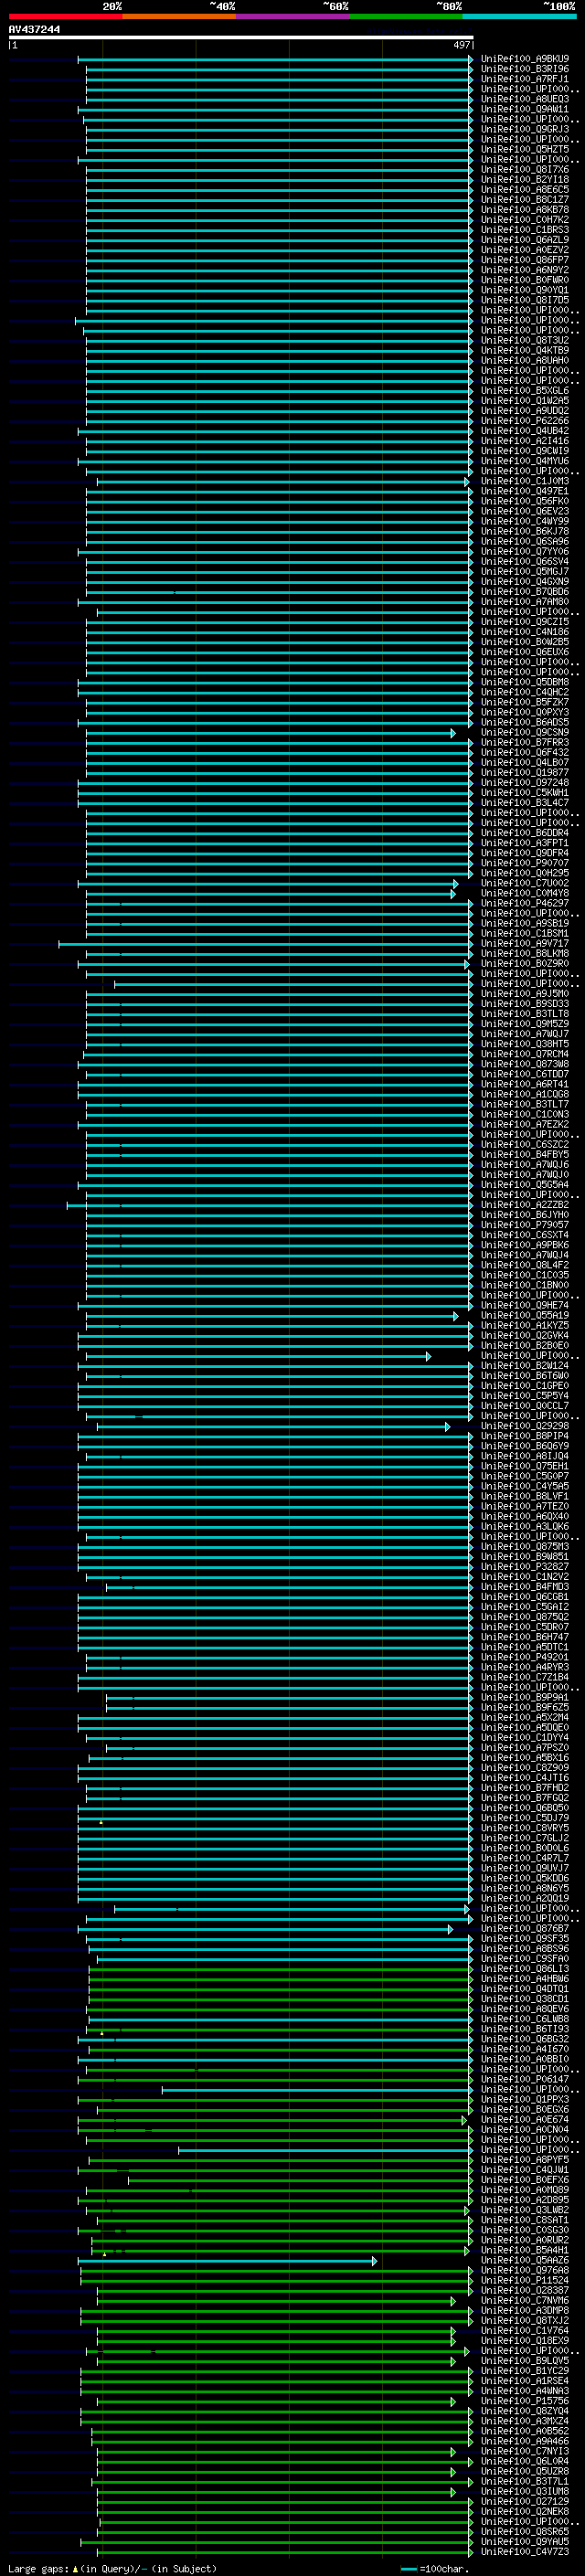This screenshot has width=585, height=2576.
Task: Select the UniRef100_A0EZV2 label
Action: tap(525, 250)
